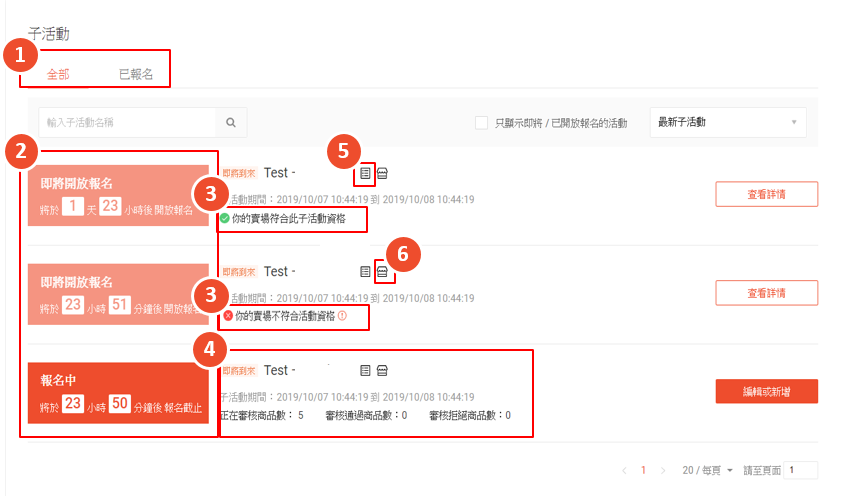Image resolution: width=841 pixels, height=496 pixels.
Task: Click the search magnifier icon
Action: [231, 123]
